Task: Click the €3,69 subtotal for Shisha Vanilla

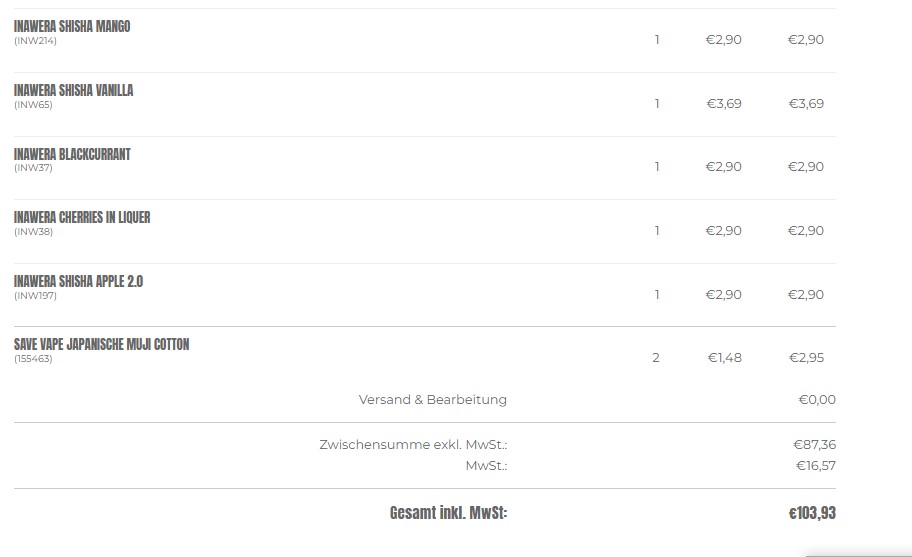Action: (806, 103)
